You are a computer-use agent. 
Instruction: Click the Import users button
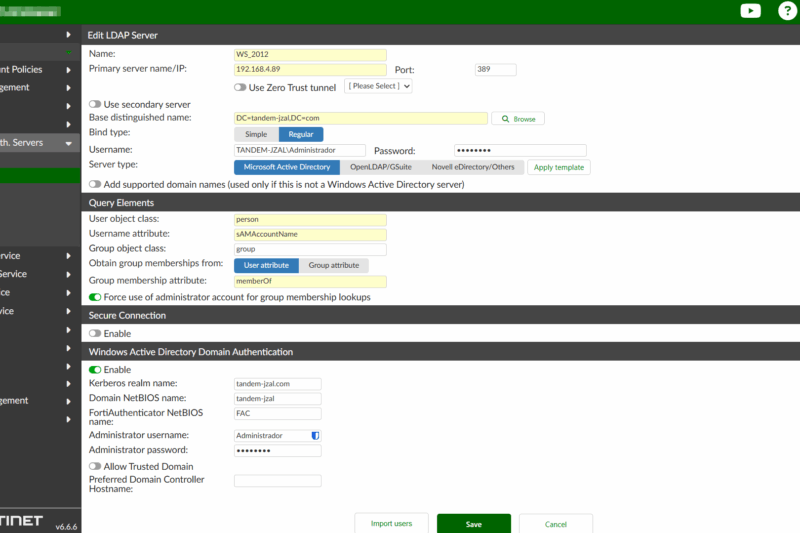[x=391, y=524]
